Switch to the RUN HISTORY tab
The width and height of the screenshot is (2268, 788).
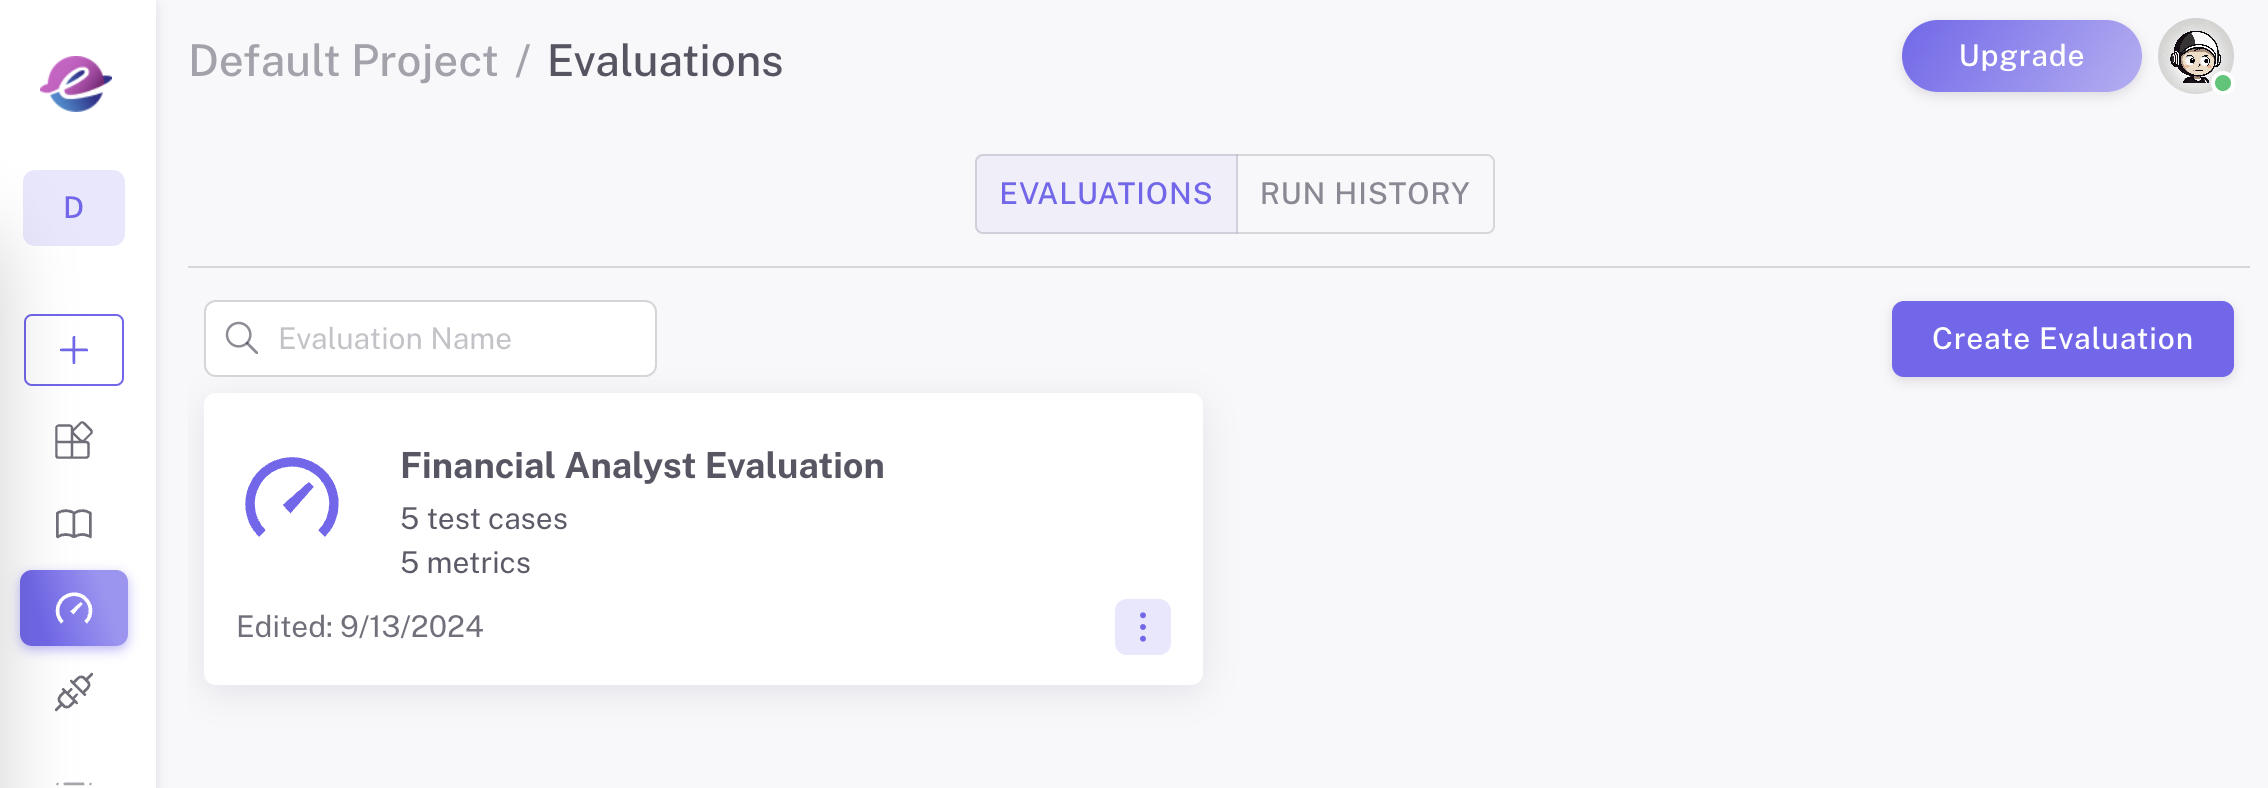tap(1365, 194)
